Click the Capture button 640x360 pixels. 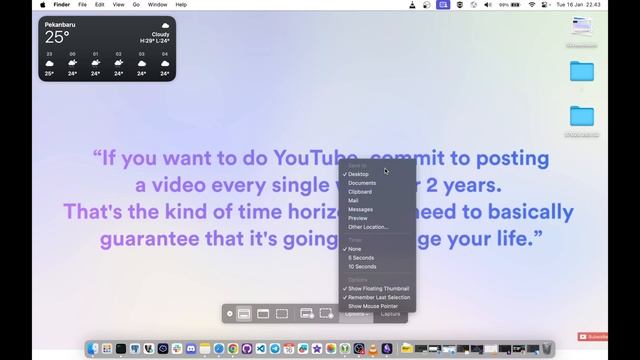[391, 314]
